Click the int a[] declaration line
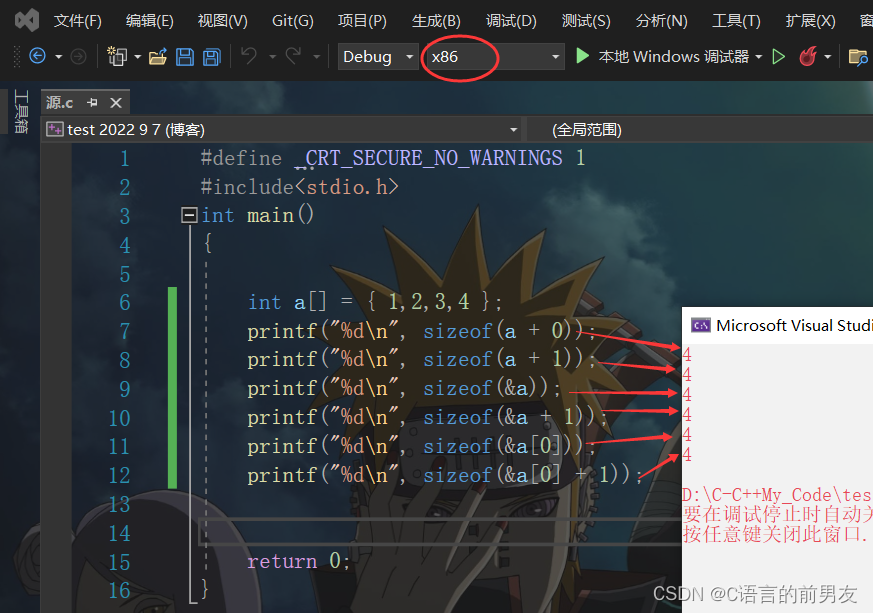This screenshot has height=613, width=873. [375, 302]
